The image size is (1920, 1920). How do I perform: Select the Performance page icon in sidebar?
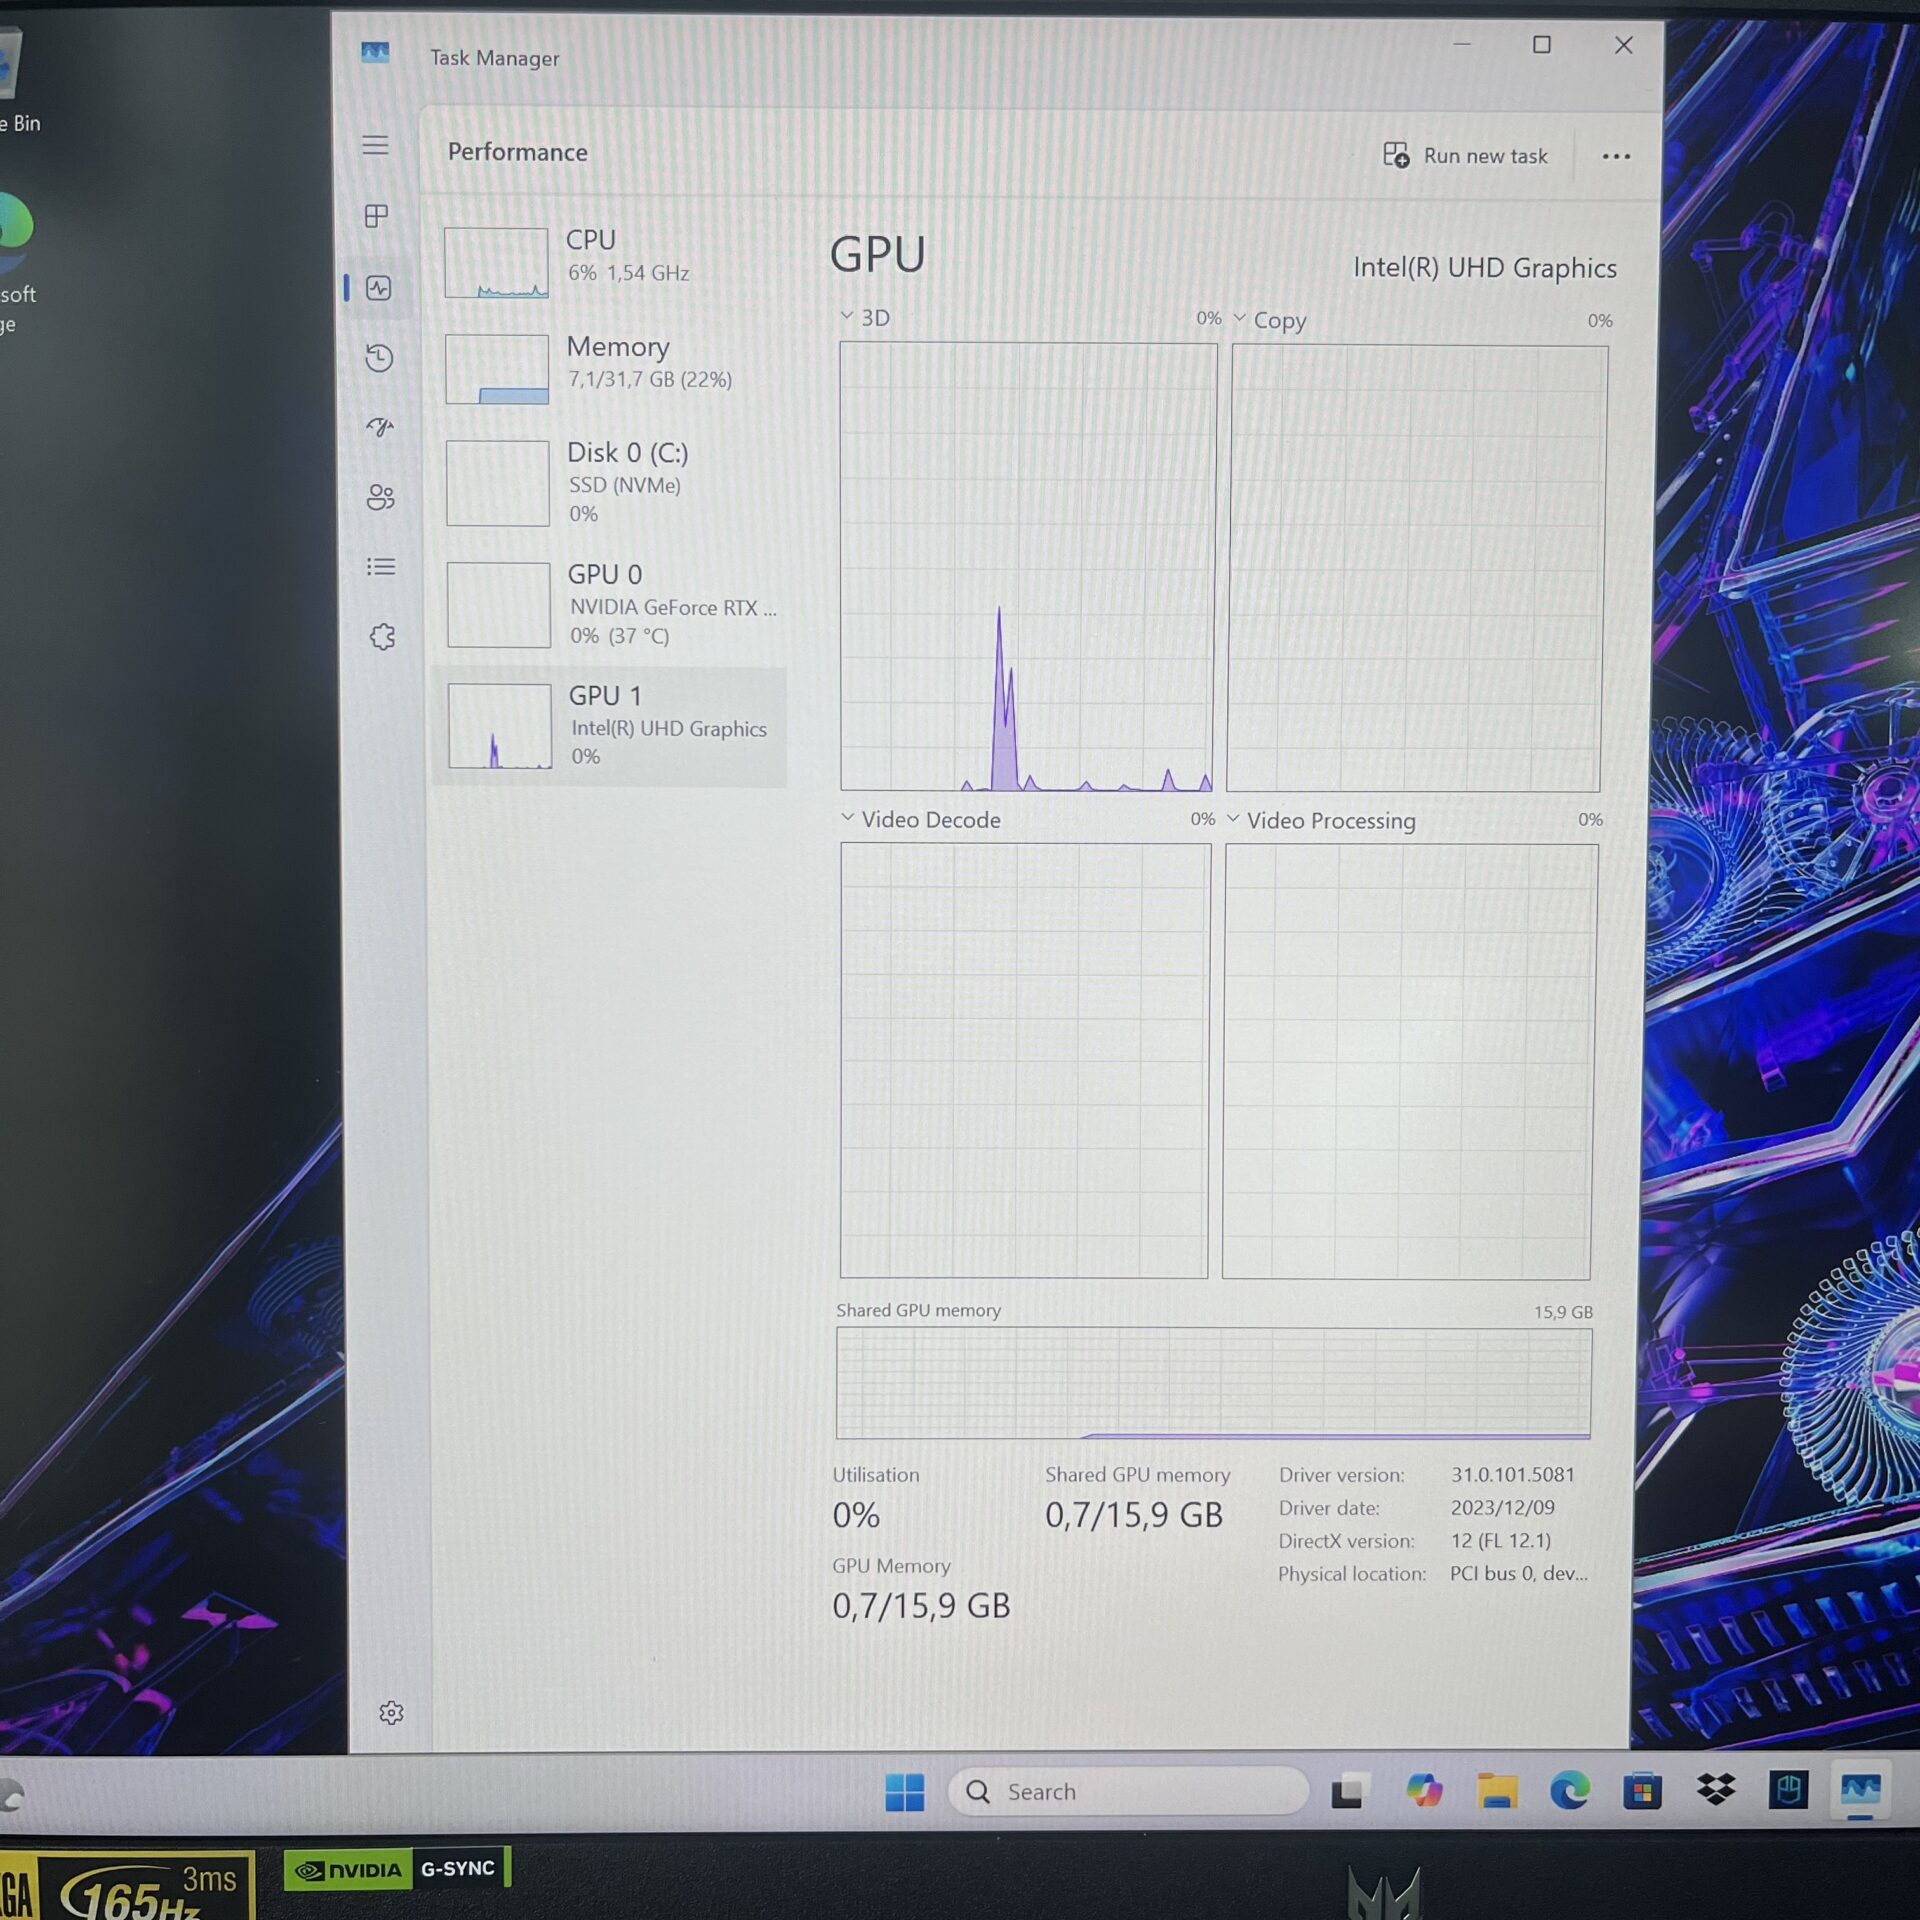click(378, 288)
